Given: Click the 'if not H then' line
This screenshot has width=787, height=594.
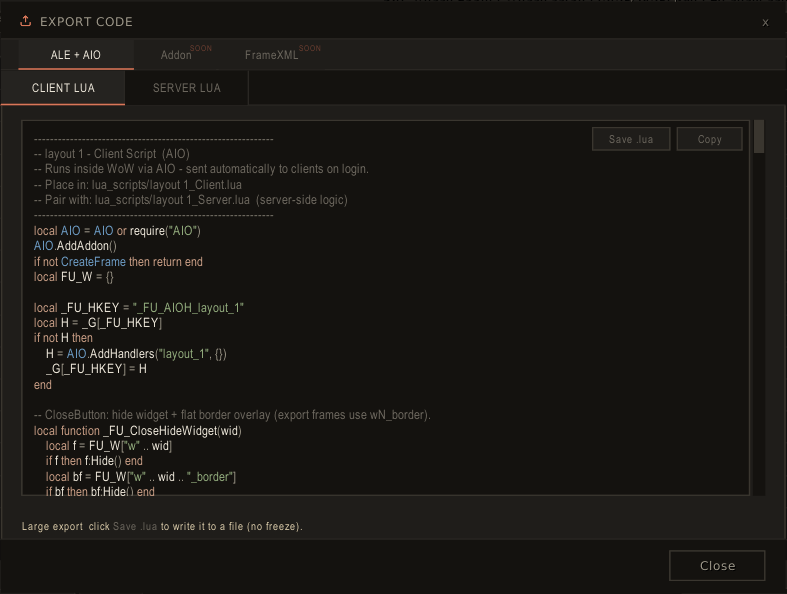Looking at the screenshot, I should coord(63,338).
